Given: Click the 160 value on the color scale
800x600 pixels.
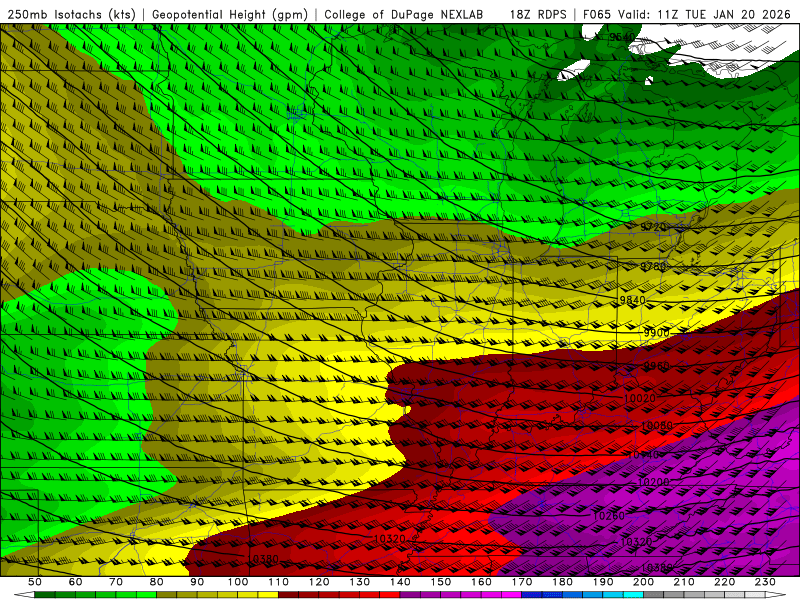Looking at the screenshot, I should 481,582.
